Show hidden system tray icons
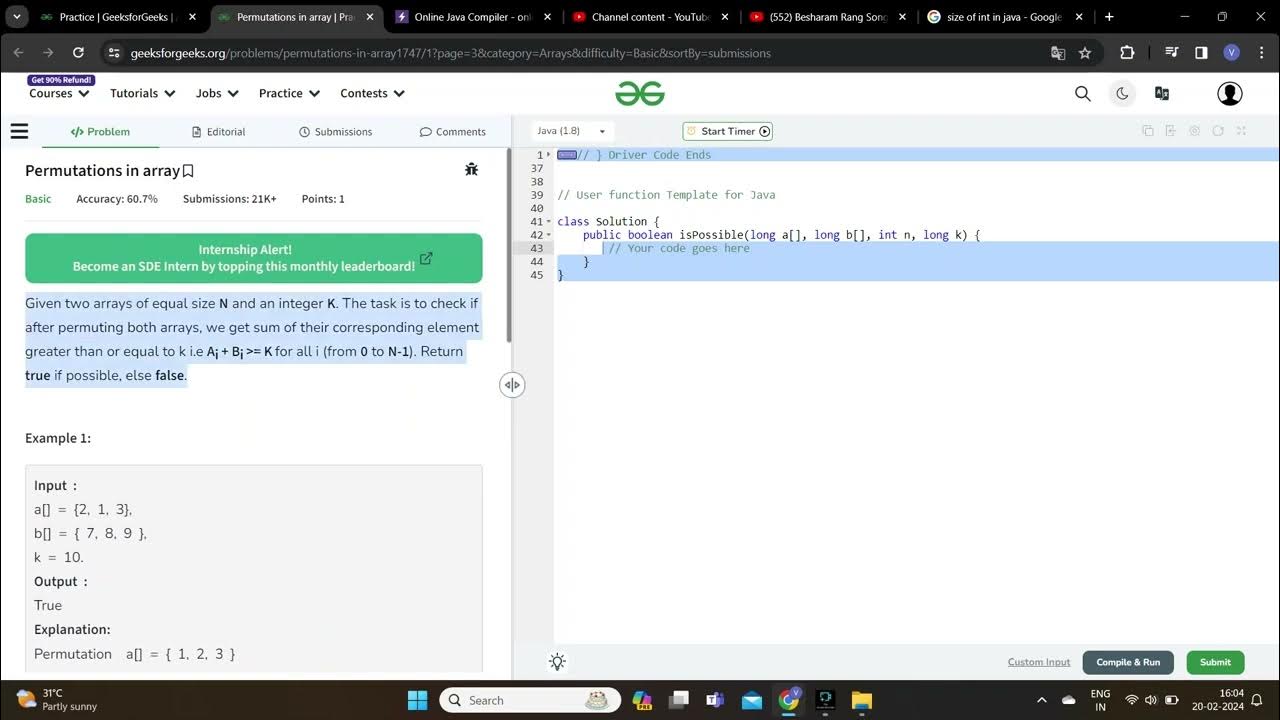The image size is (1280, 720). click(x=1041, y=700)
